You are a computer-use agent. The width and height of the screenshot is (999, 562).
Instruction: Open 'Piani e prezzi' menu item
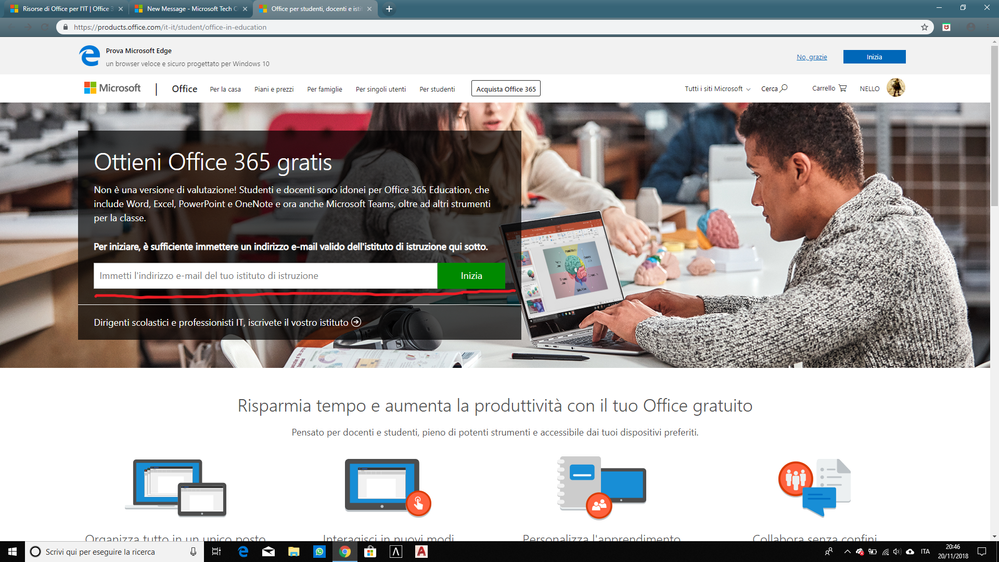click(274, 89)
